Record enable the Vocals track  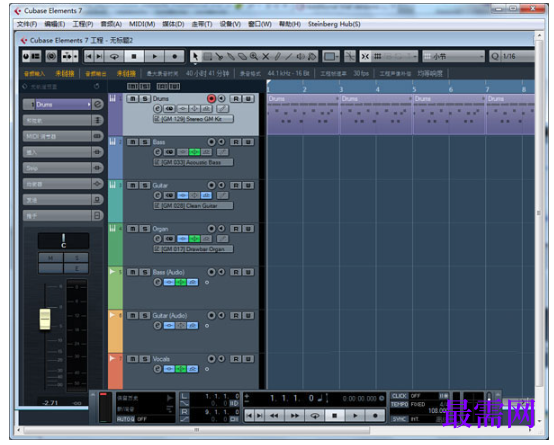click(211, 359)
